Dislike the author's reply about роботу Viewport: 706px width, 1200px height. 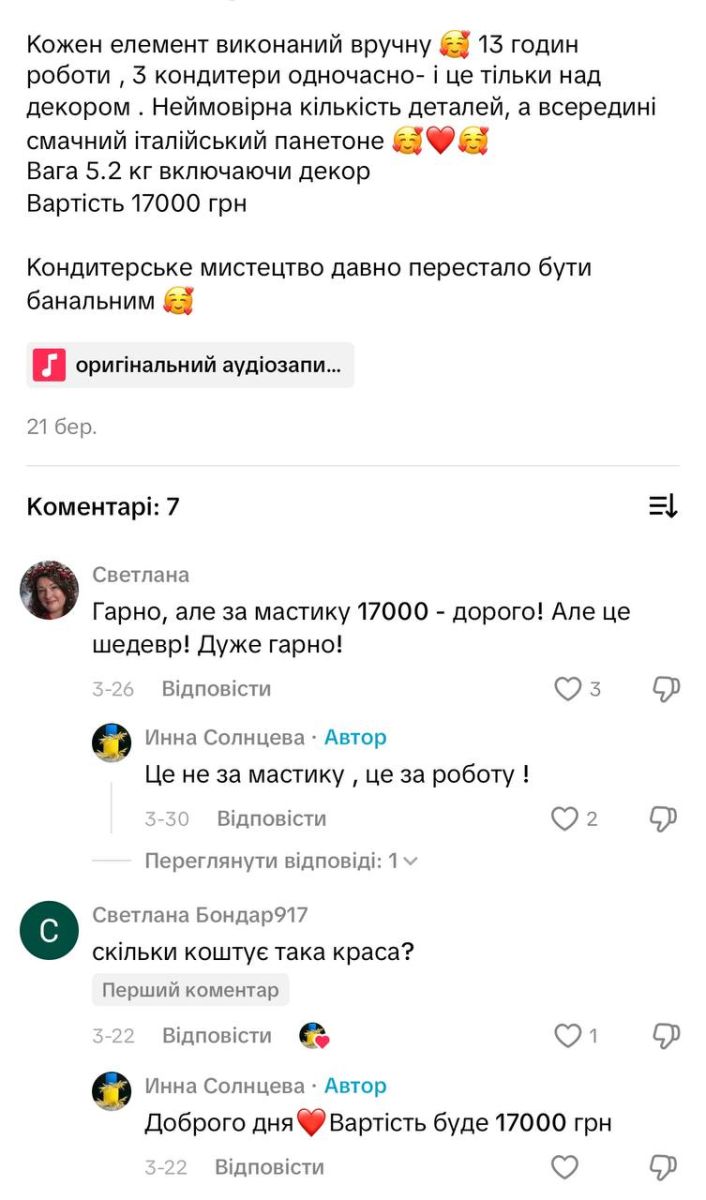coord(666,819)
